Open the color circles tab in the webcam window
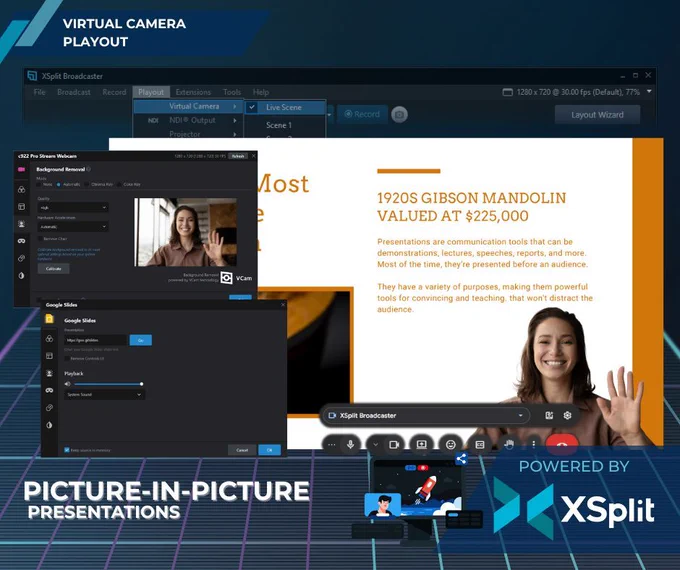 coord(21,190)
